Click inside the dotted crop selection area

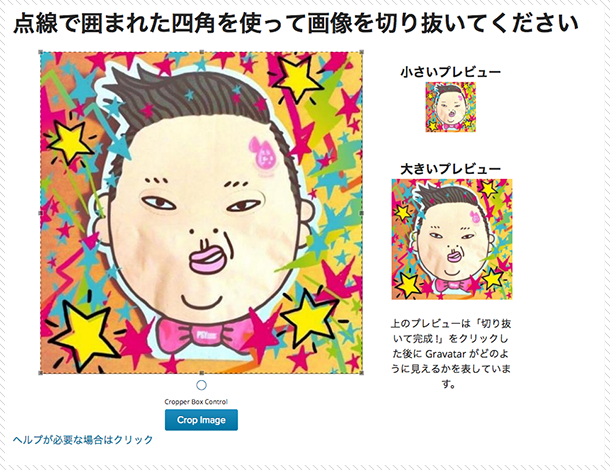[201, 212]
